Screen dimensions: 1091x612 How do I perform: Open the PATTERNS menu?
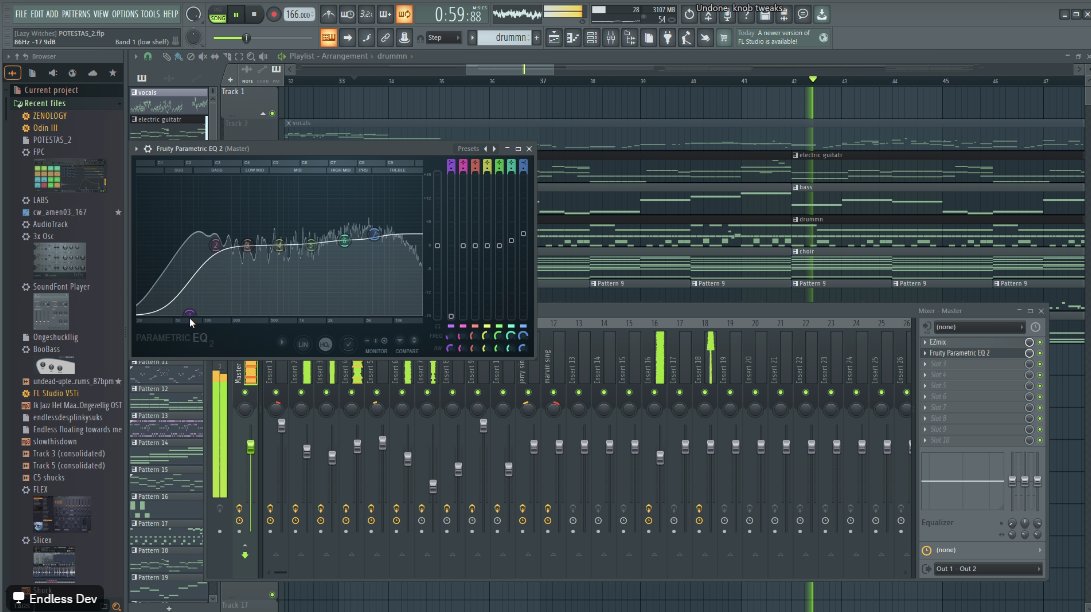tap(76, 14)
